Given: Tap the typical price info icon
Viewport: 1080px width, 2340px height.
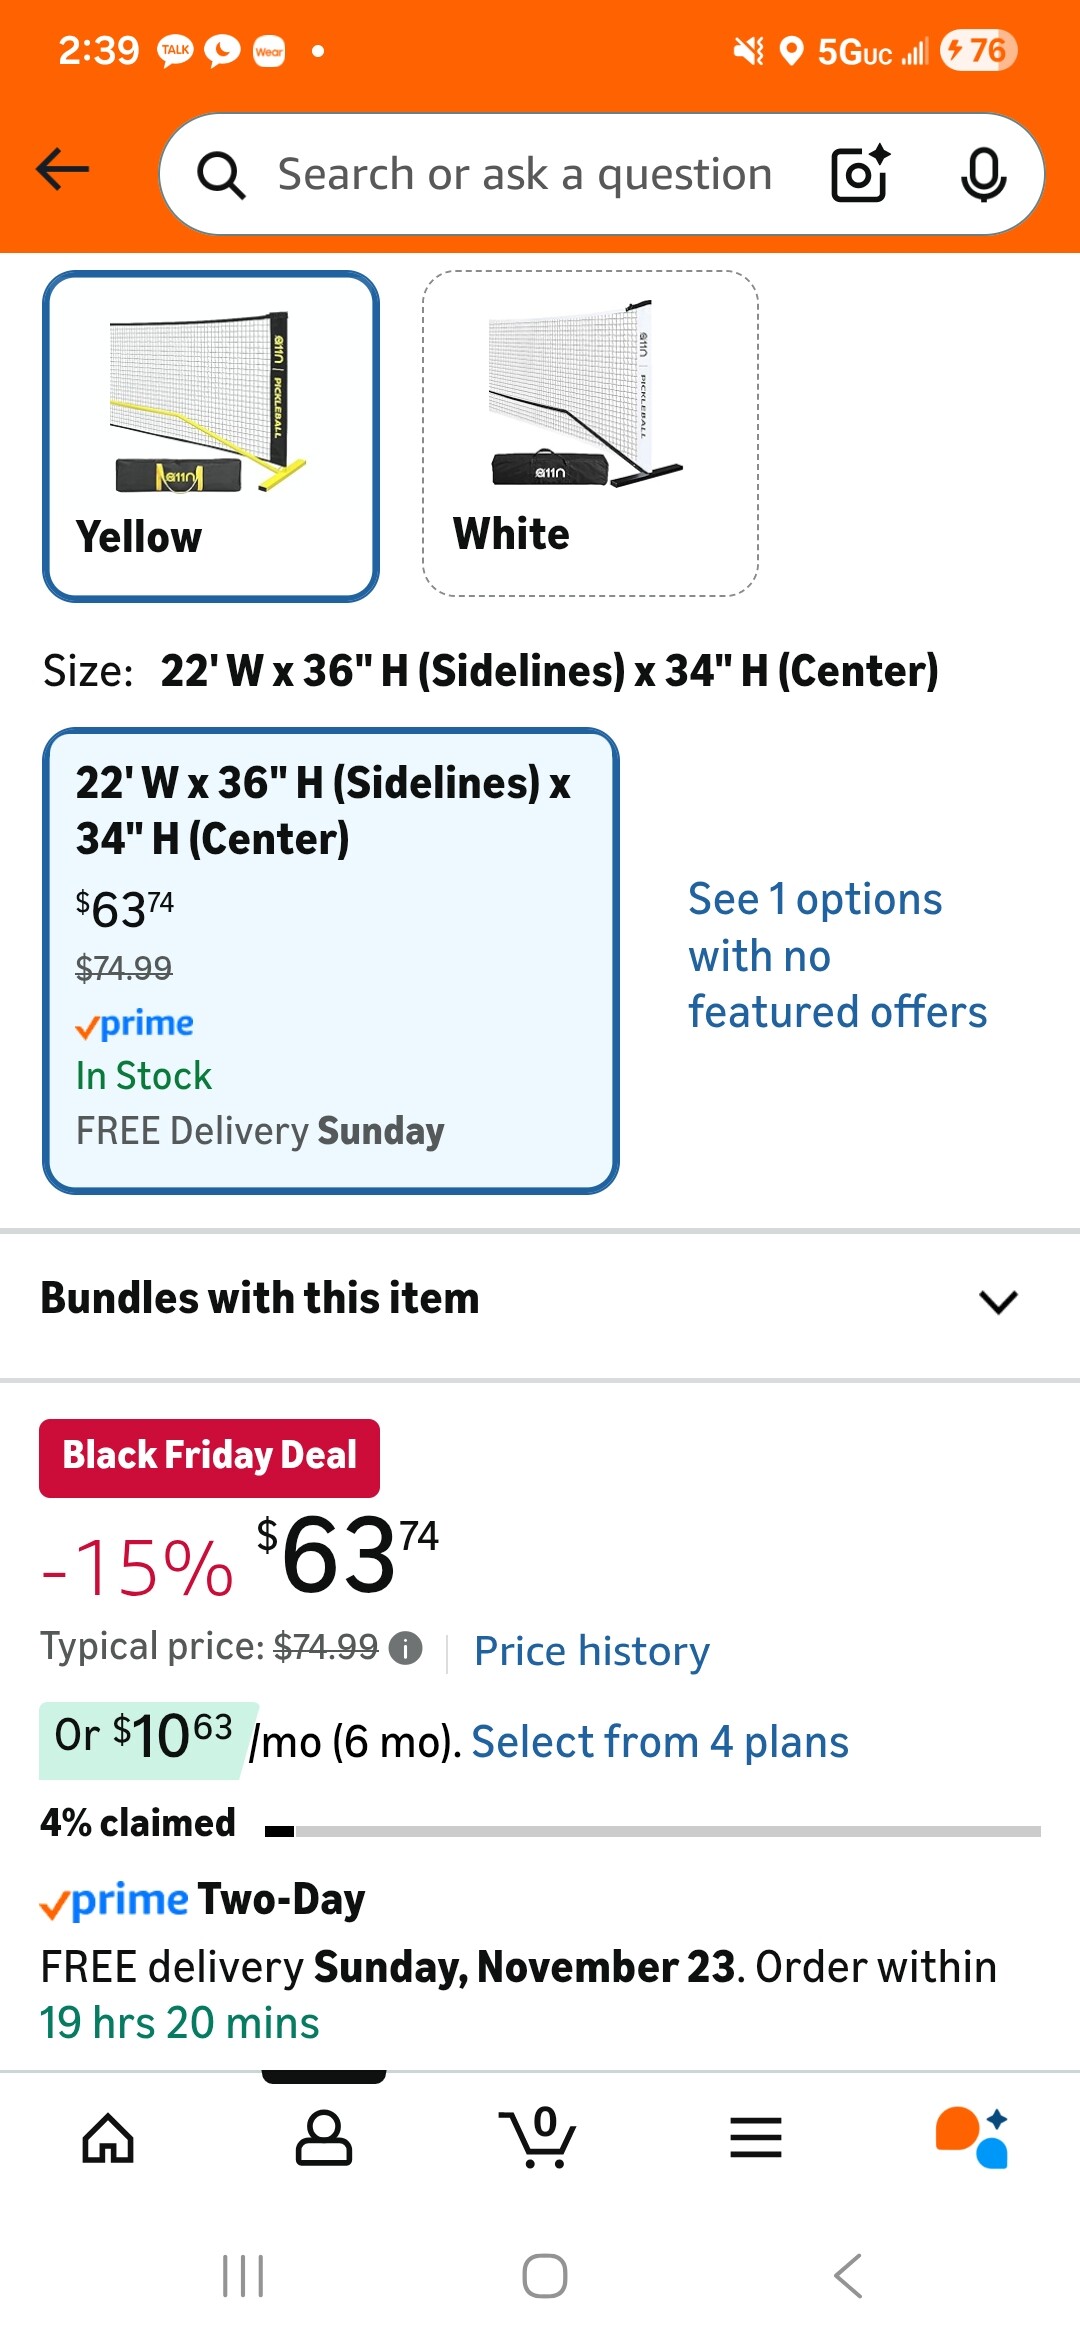Looking at the screenshot, I should tap(405, 1647).
